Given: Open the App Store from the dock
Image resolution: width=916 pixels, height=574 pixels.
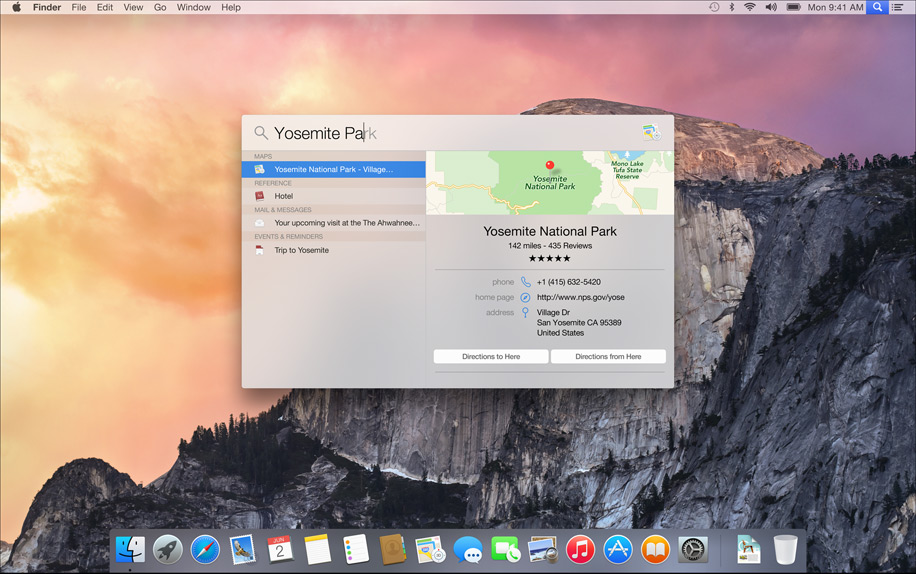Looking at the screenshot, I should point(618,549).
